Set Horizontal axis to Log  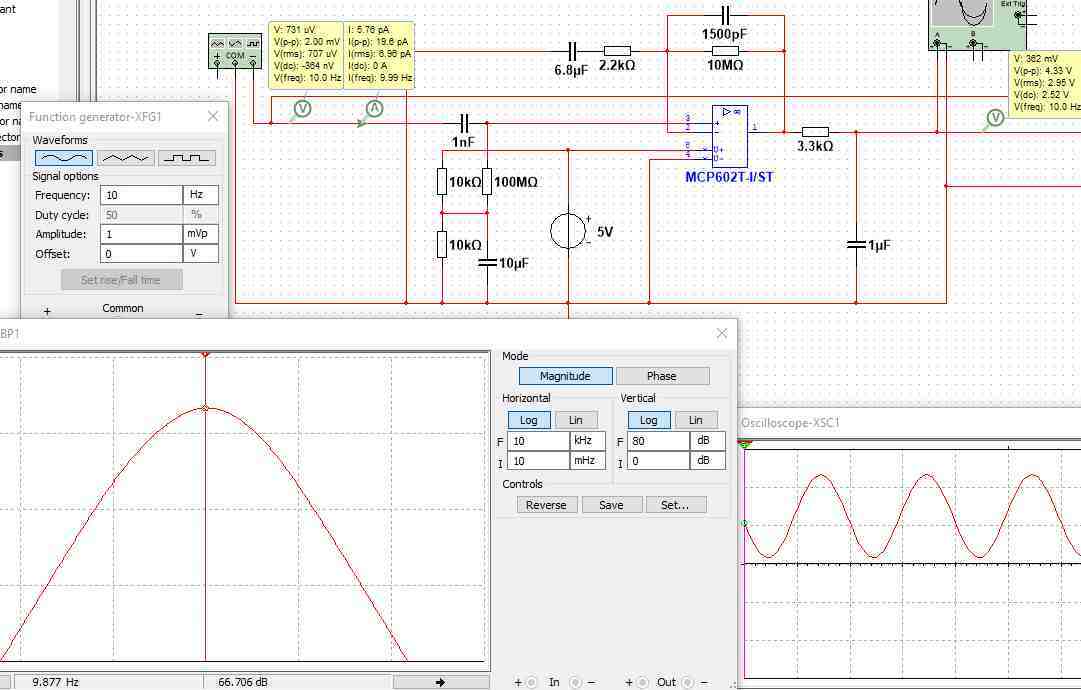pos(529,420)
